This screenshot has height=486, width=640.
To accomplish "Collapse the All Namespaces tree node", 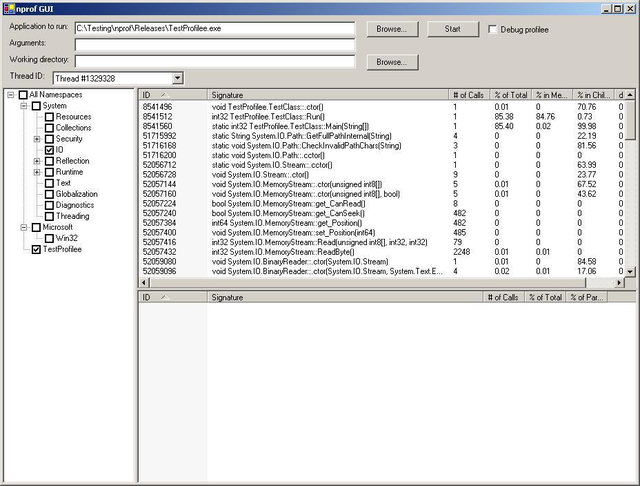I will tap(11, 95).
